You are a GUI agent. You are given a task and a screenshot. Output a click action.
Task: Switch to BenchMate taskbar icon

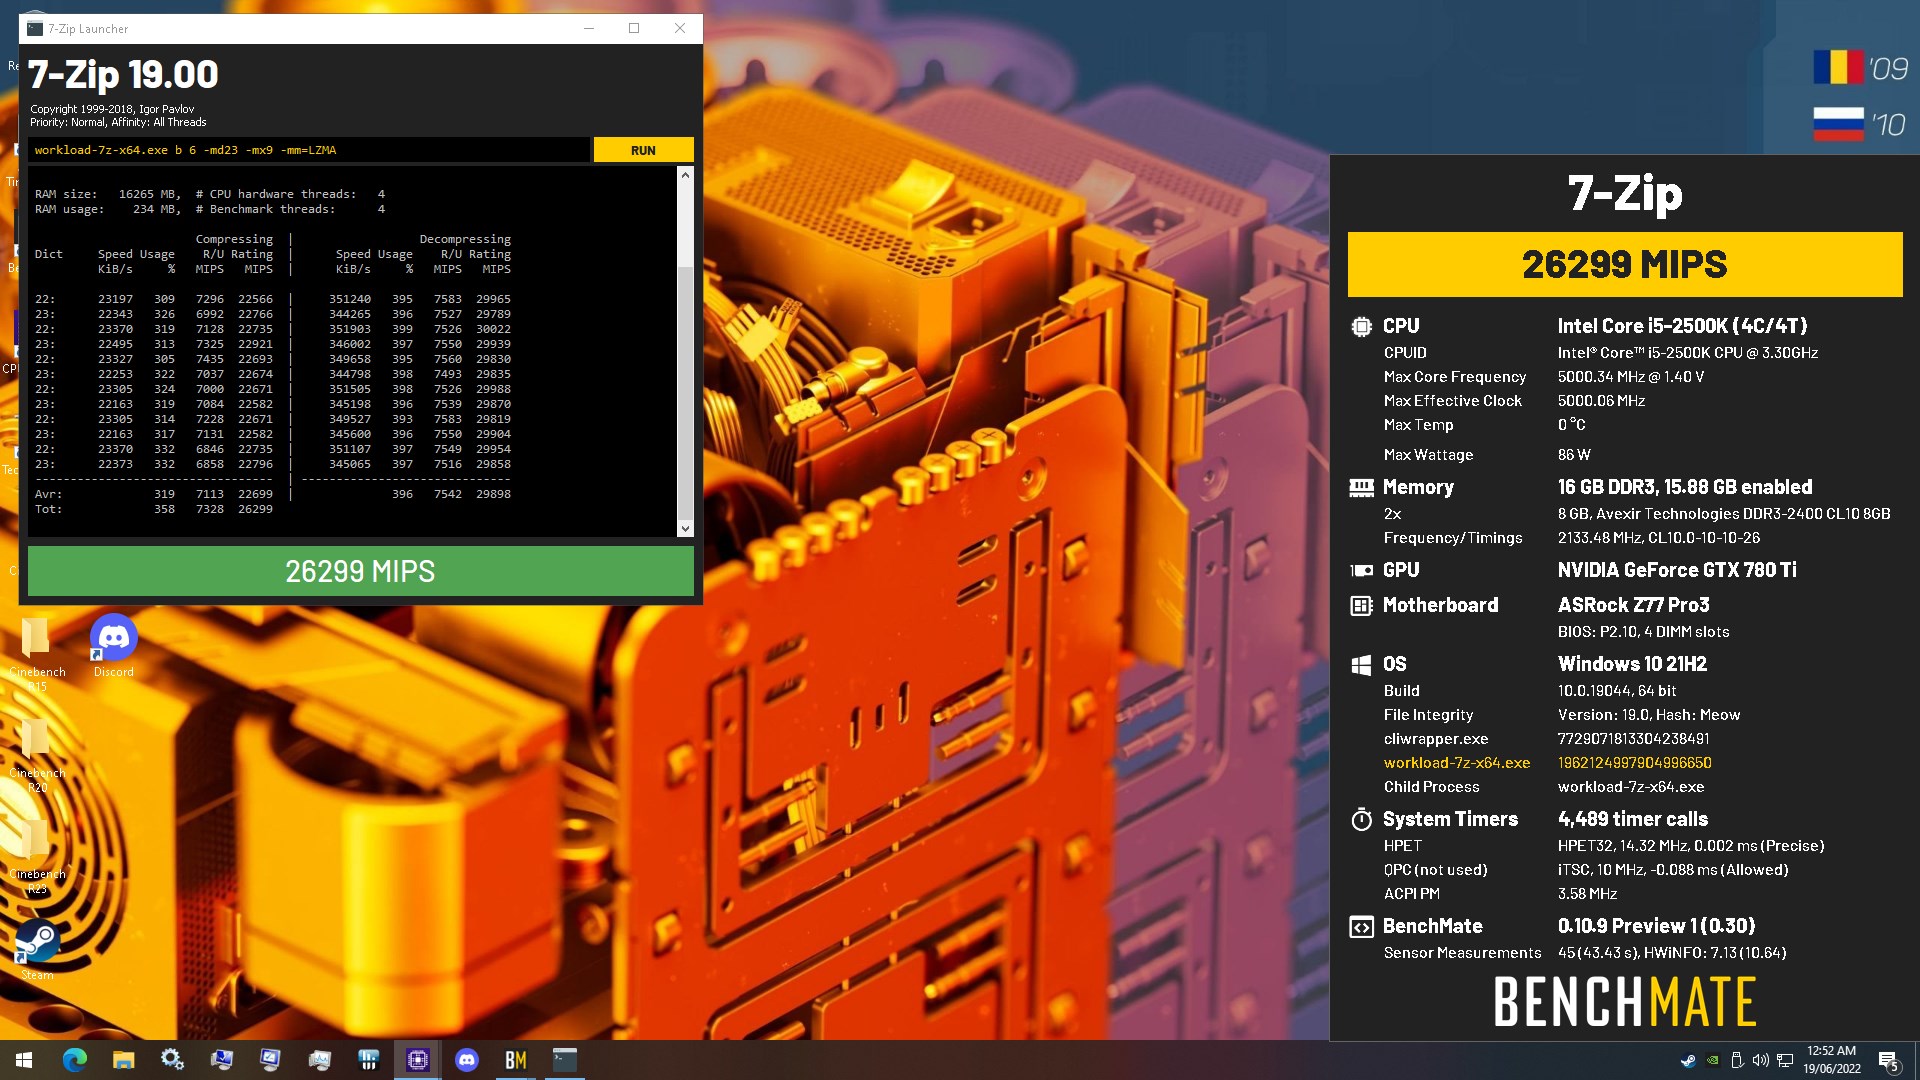pos(516,1060)
